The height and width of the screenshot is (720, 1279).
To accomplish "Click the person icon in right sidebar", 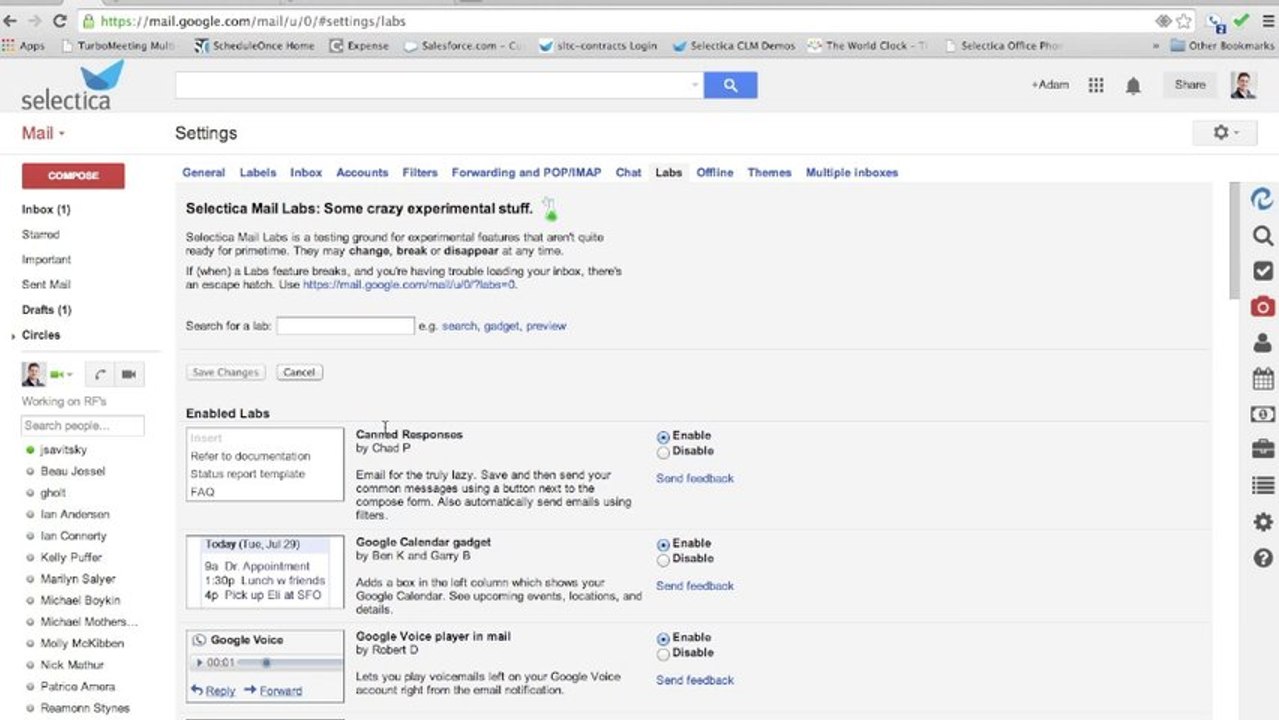I will pos(1263,342).
